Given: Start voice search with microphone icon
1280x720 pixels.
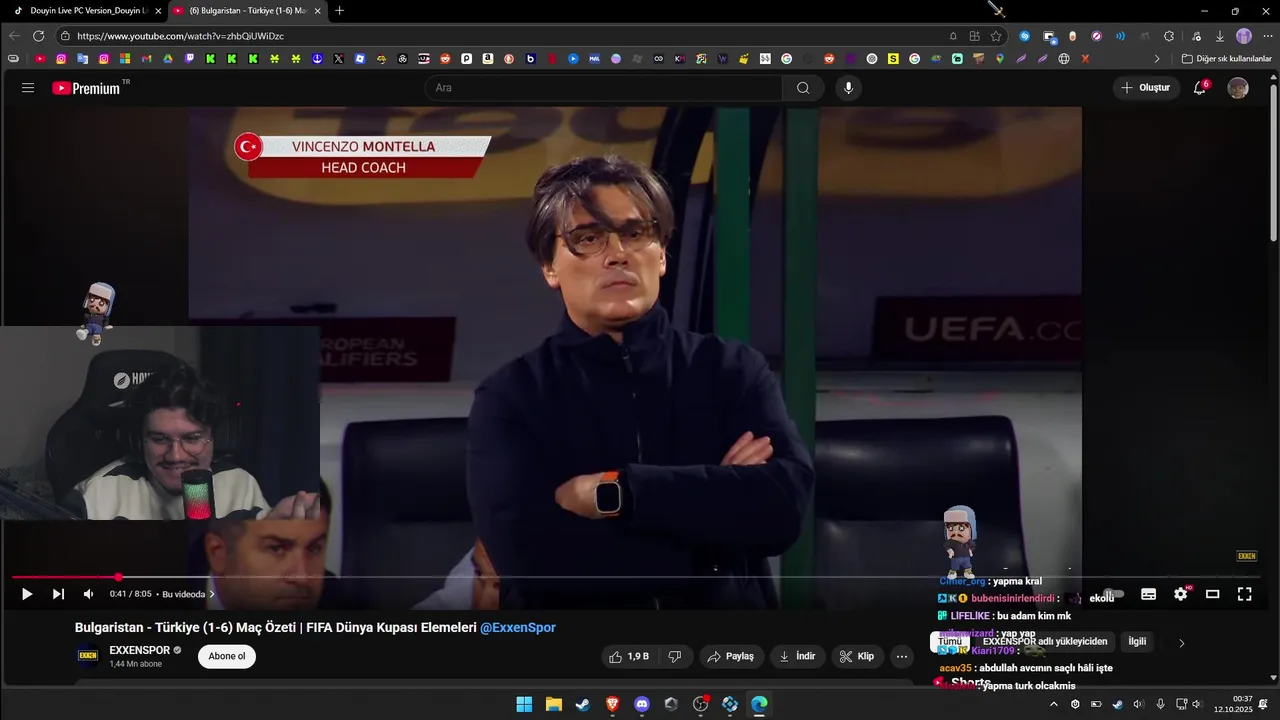Looking at the screenshot, I should tap(848, 88).
